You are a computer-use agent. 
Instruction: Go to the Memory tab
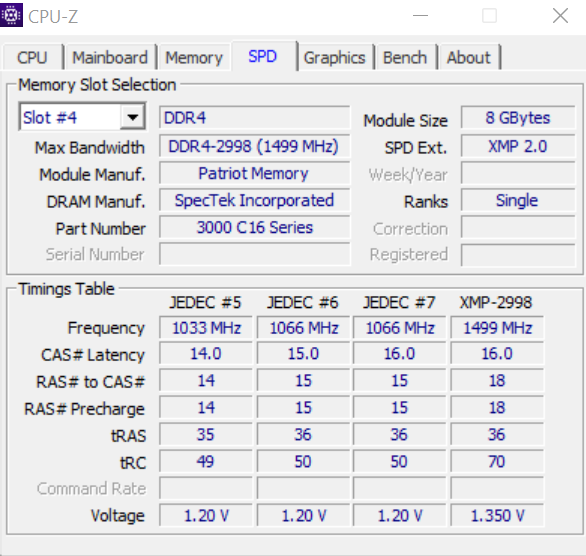(x=194, y=58)
